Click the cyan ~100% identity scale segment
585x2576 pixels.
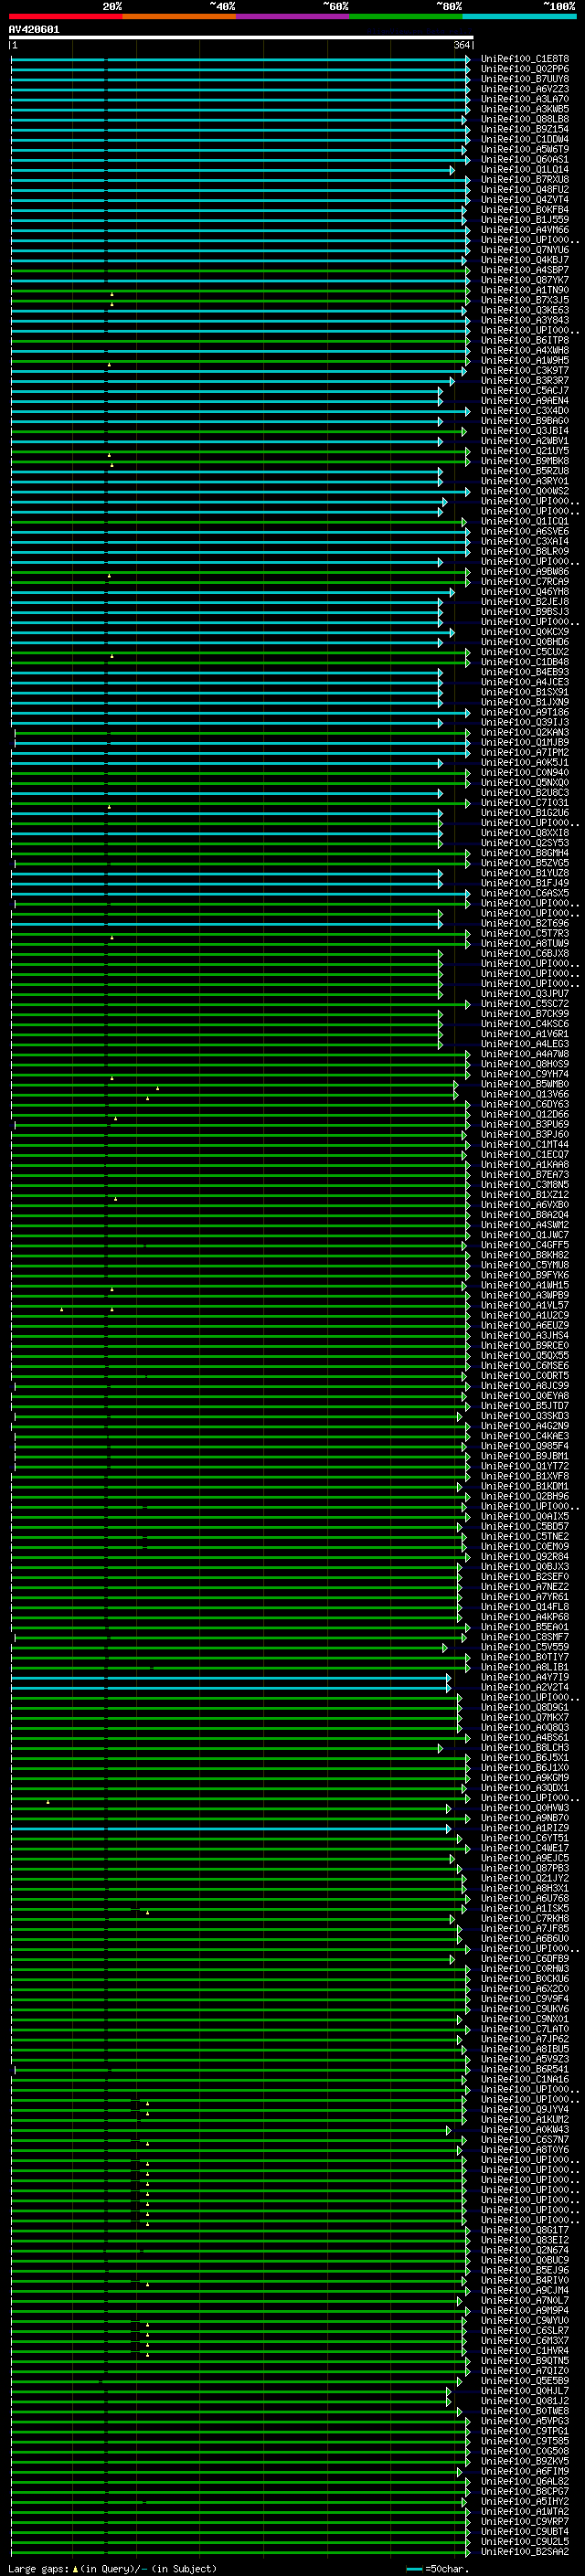point(519,16)
